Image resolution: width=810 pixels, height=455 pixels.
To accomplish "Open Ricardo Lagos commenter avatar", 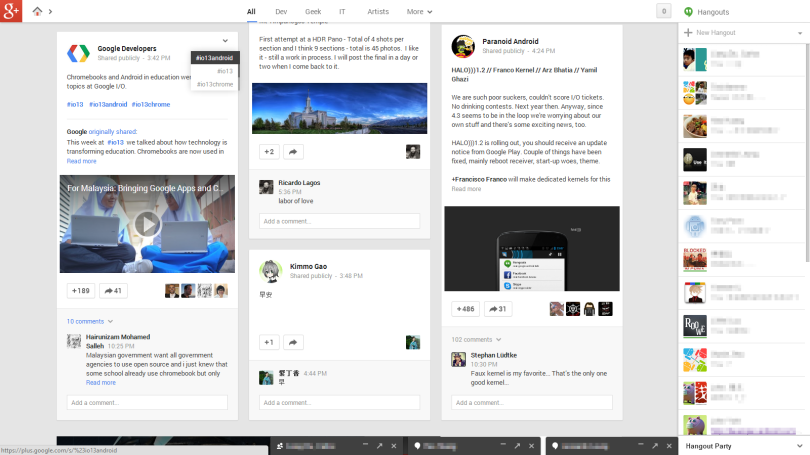I will coord(266,187).
